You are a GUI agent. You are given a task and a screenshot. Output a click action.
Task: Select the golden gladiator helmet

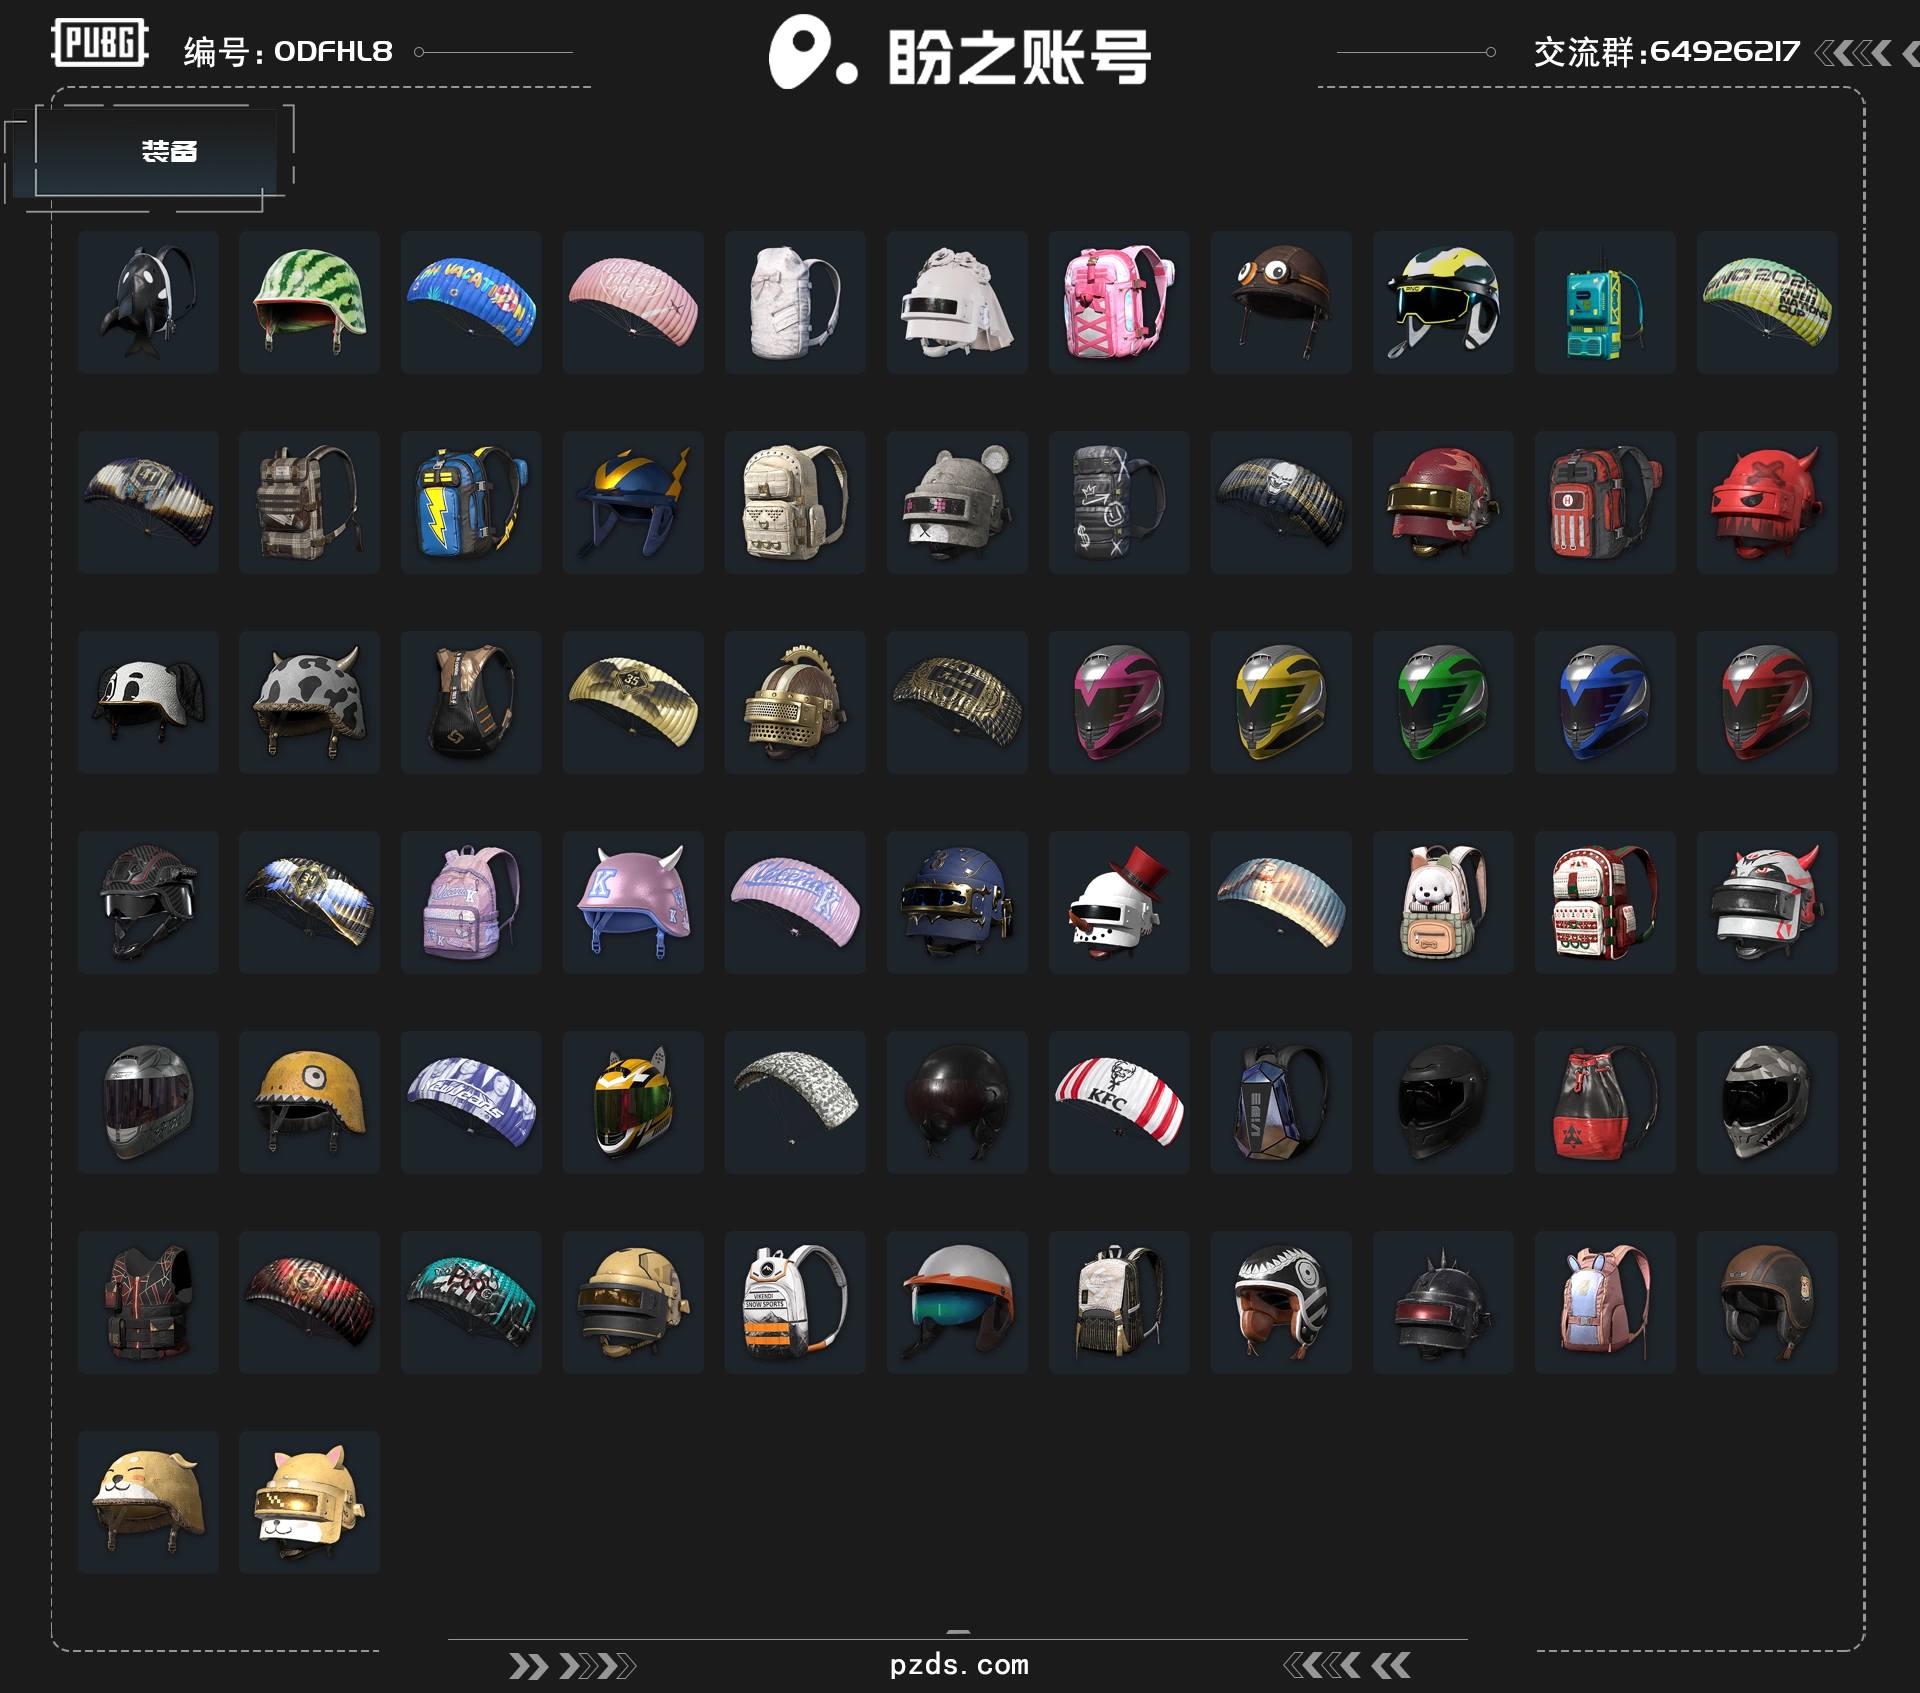[x=795, y=702]
